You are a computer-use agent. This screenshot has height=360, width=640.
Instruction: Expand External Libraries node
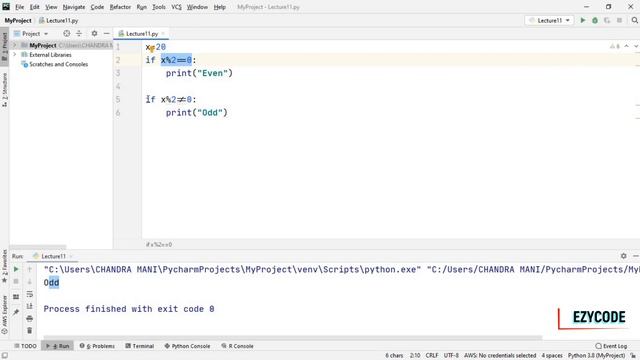coord(15,54)
